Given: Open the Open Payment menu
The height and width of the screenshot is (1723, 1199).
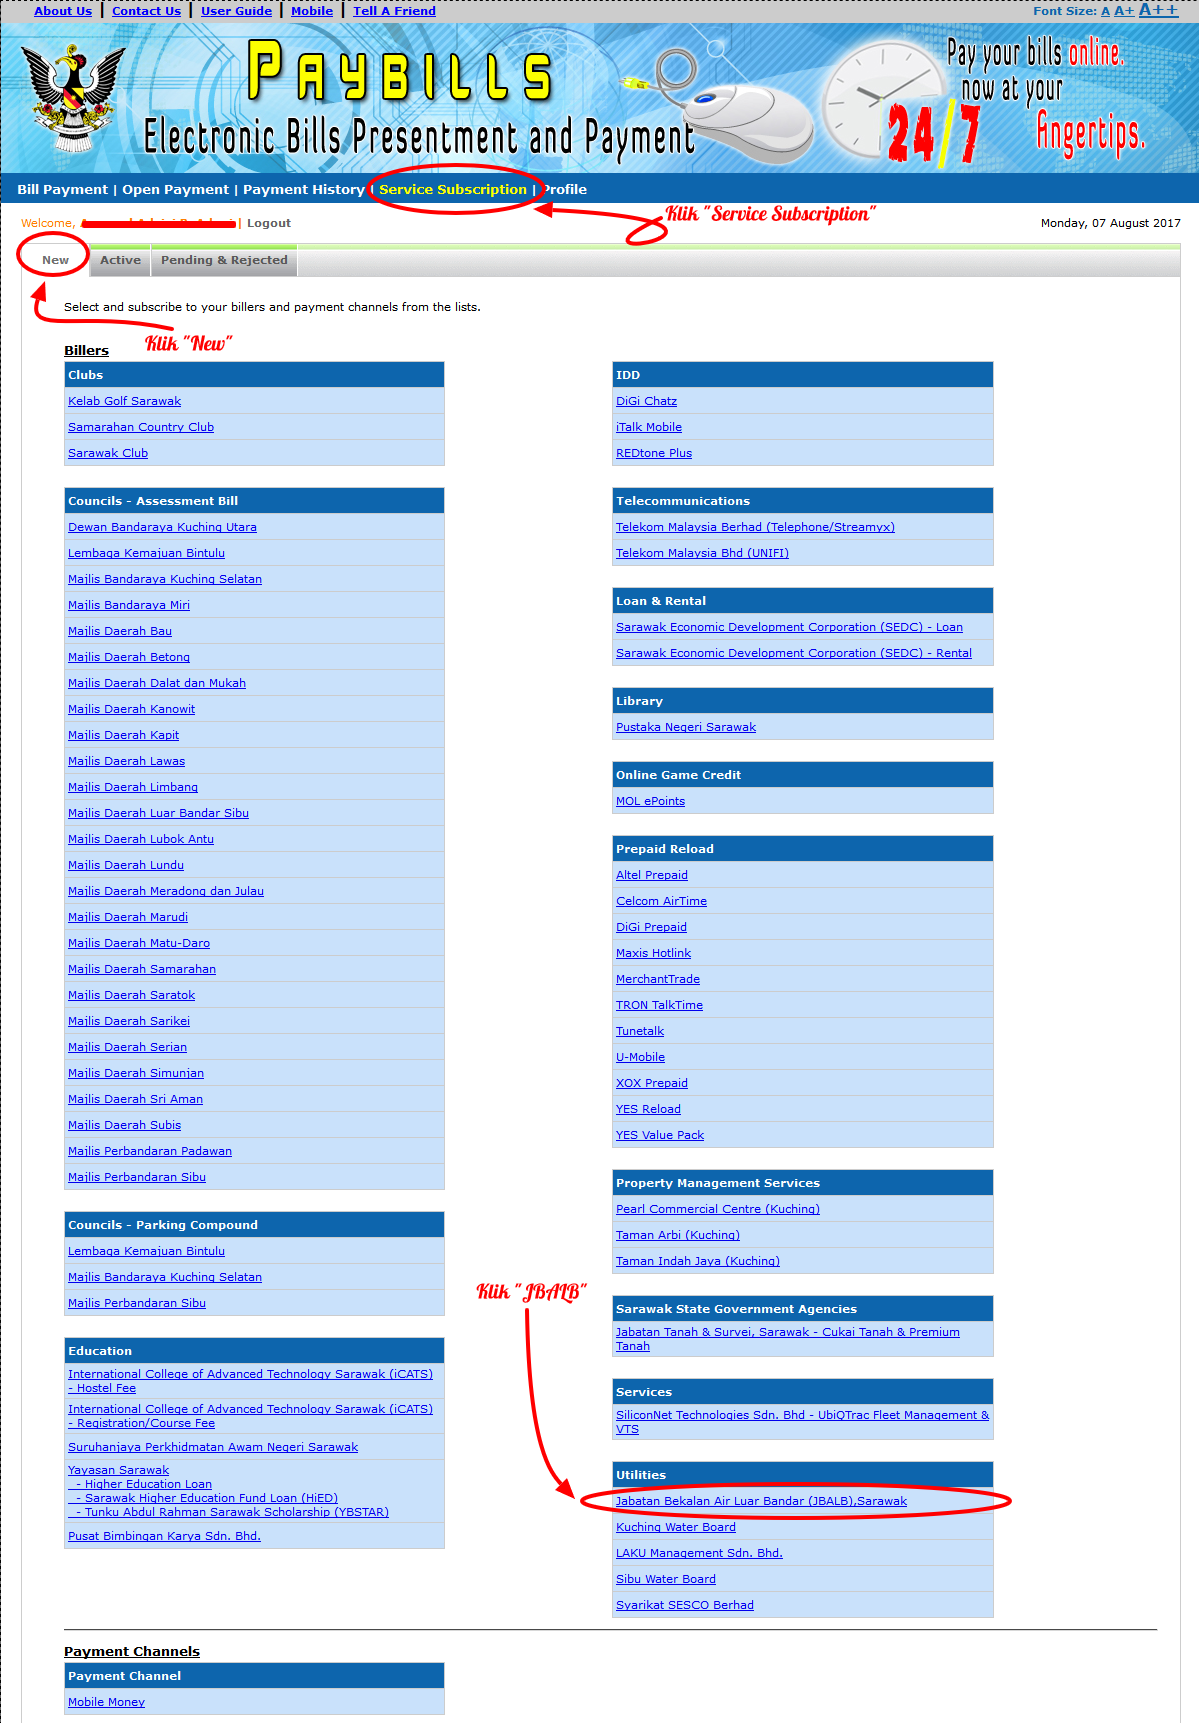Looking at the screenshot, I should pos(175,189).
